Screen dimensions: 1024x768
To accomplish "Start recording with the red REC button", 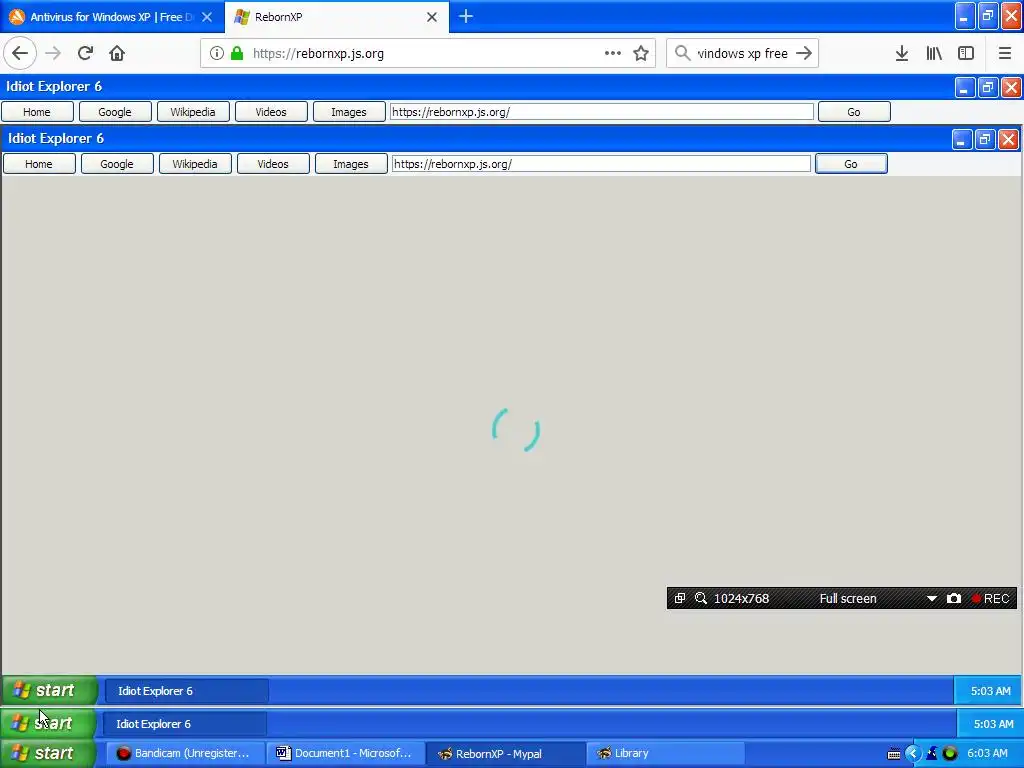I will 990,598.
